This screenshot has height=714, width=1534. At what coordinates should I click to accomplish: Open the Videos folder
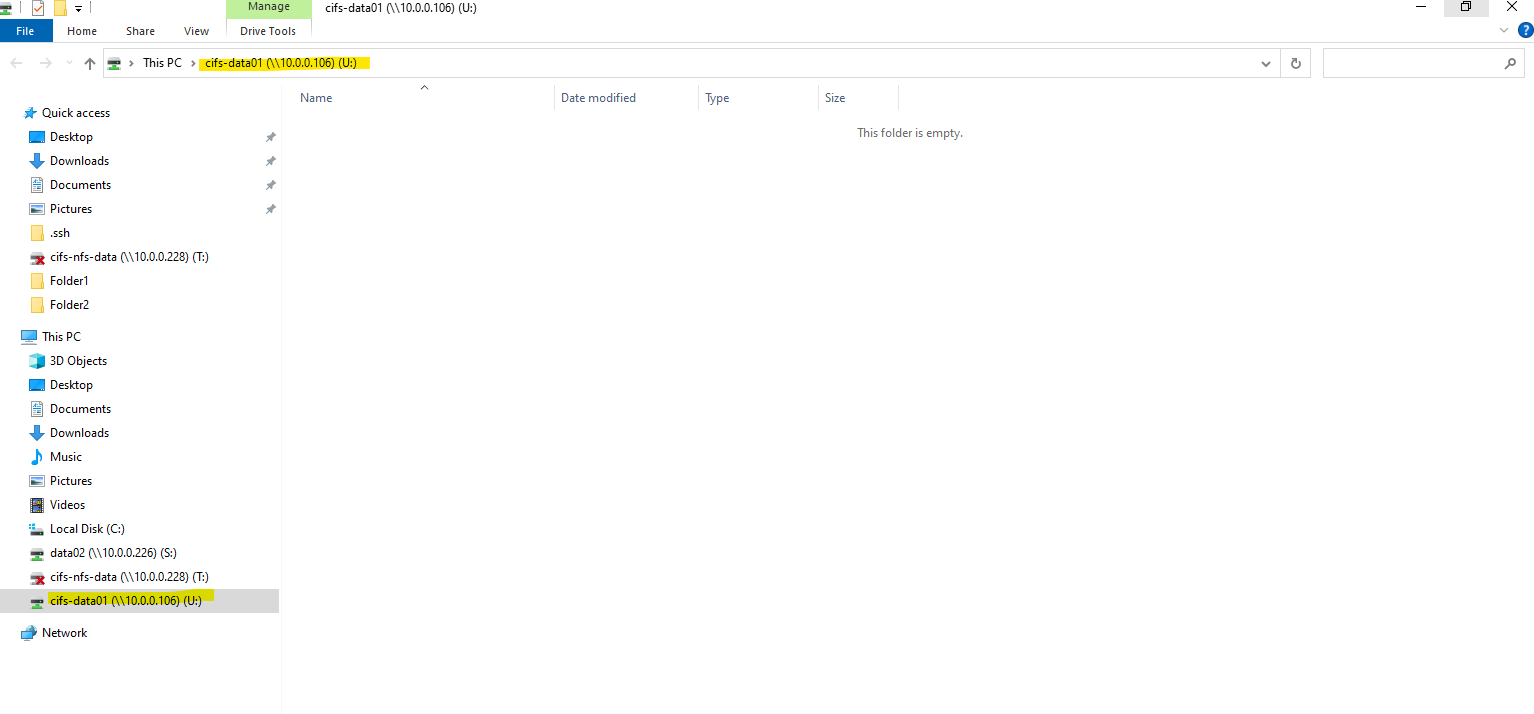click(x=67, y=505)
